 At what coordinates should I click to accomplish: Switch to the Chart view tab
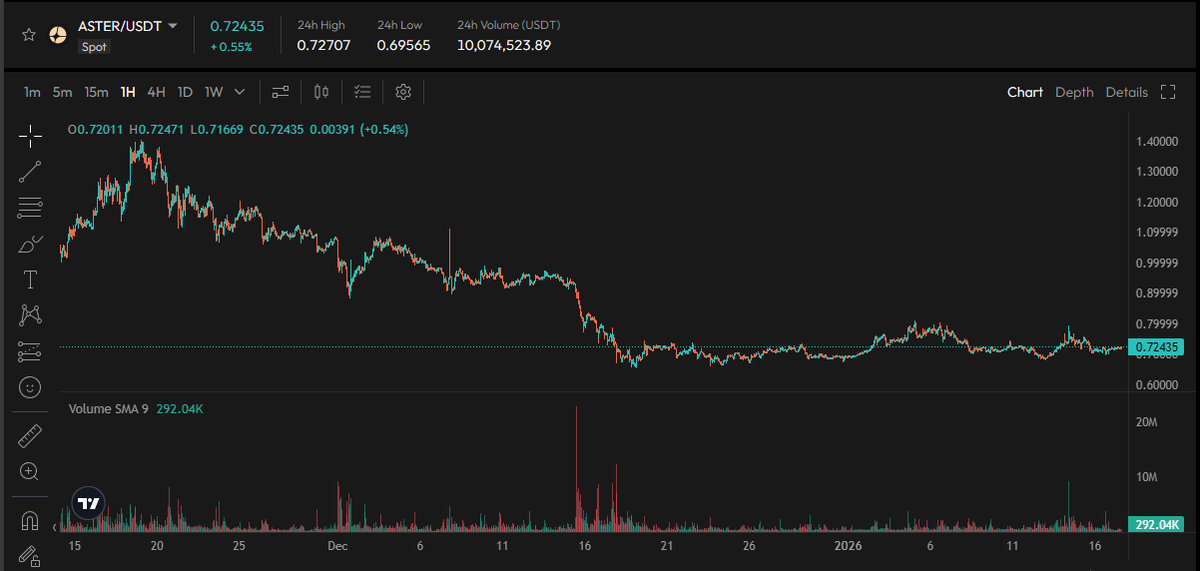[1025, 92]
